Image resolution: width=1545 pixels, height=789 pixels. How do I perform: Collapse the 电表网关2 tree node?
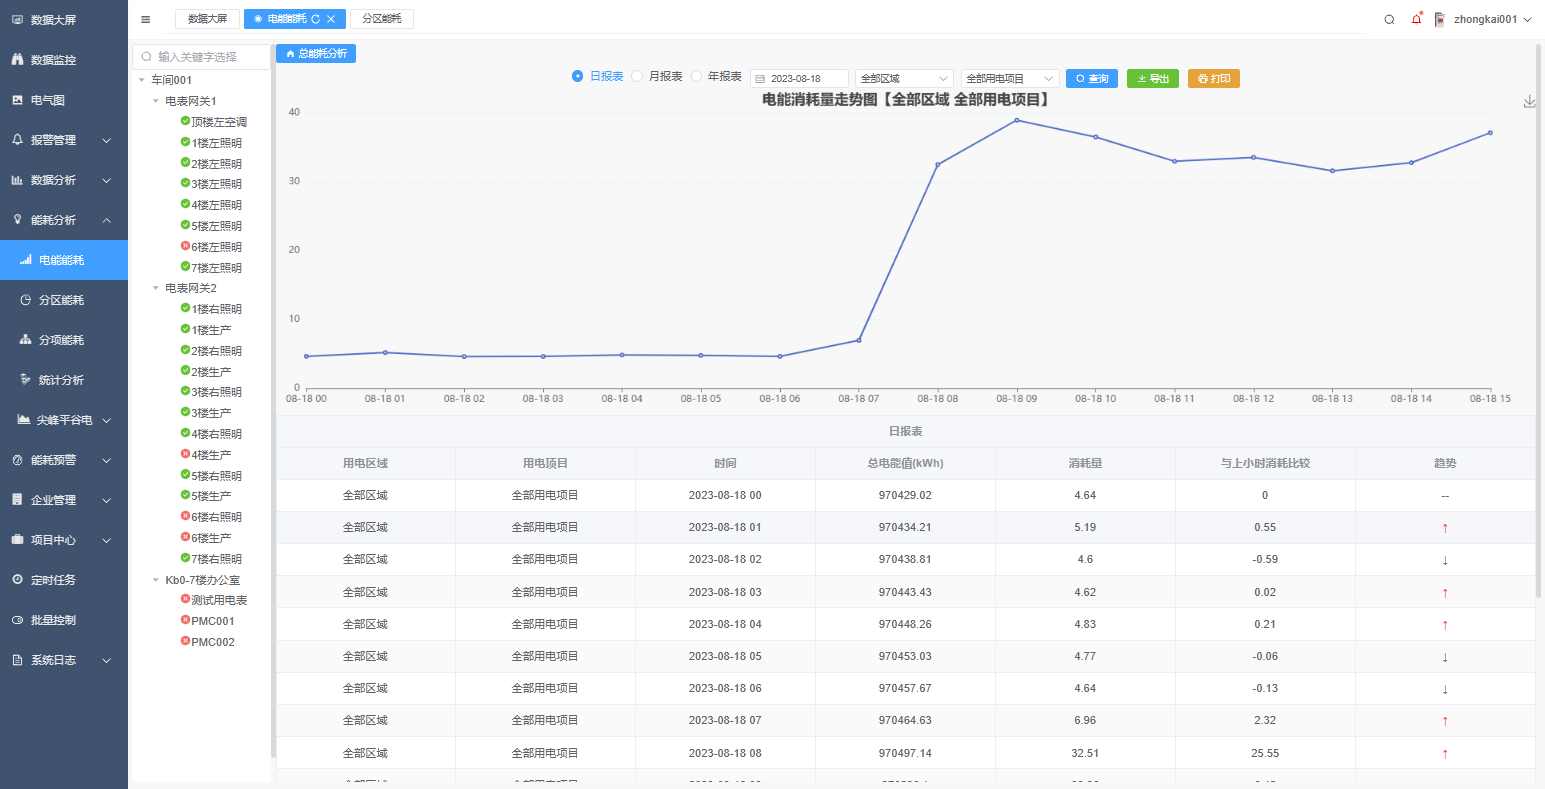(156, 288)
